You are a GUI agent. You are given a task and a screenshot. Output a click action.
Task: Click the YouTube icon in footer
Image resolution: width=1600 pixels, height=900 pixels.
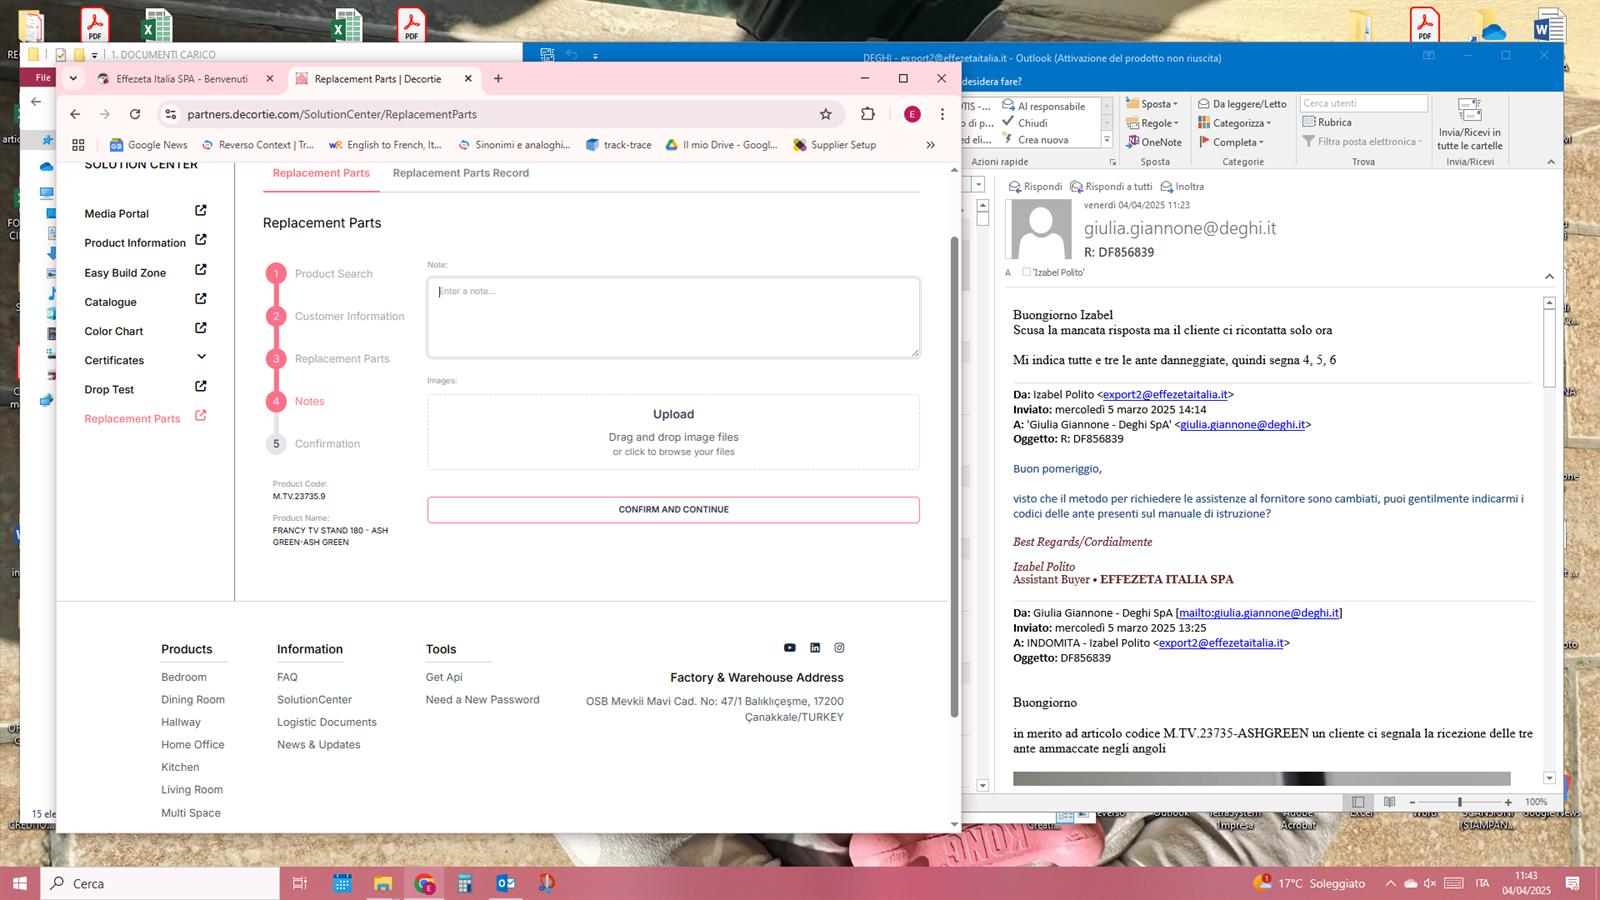click(789, 648)
